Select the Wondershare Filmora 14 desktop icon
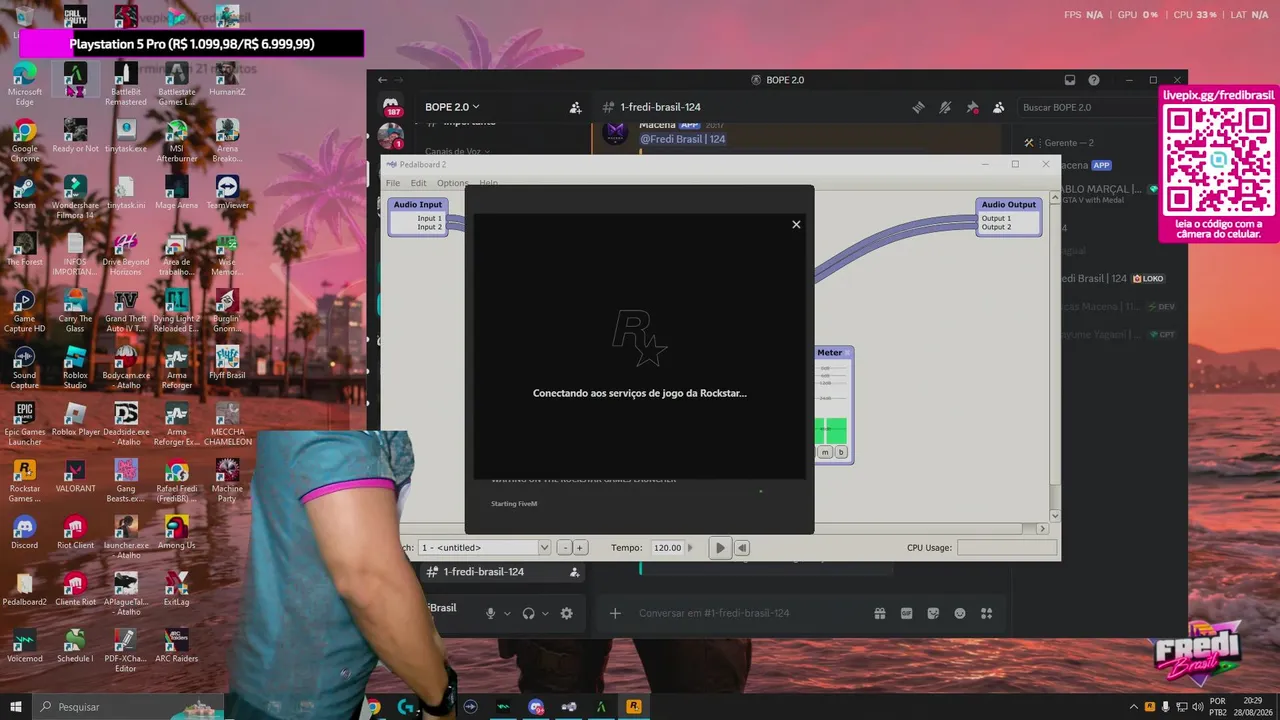The height and width of the screenshot is (720, 1280). click(75, 197)
